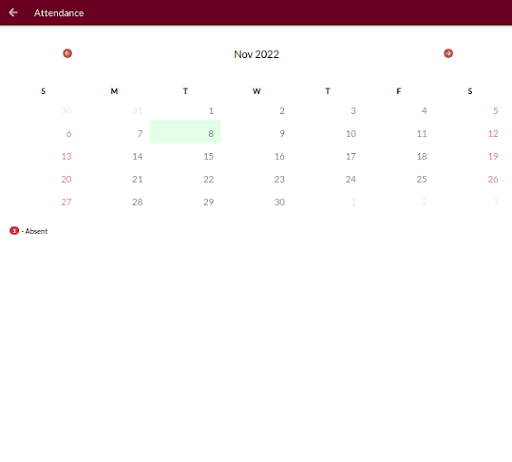Go back using the header arrow
Image resolution: width=512 pixels, height=462 pixels.
[x=13, y=13]
